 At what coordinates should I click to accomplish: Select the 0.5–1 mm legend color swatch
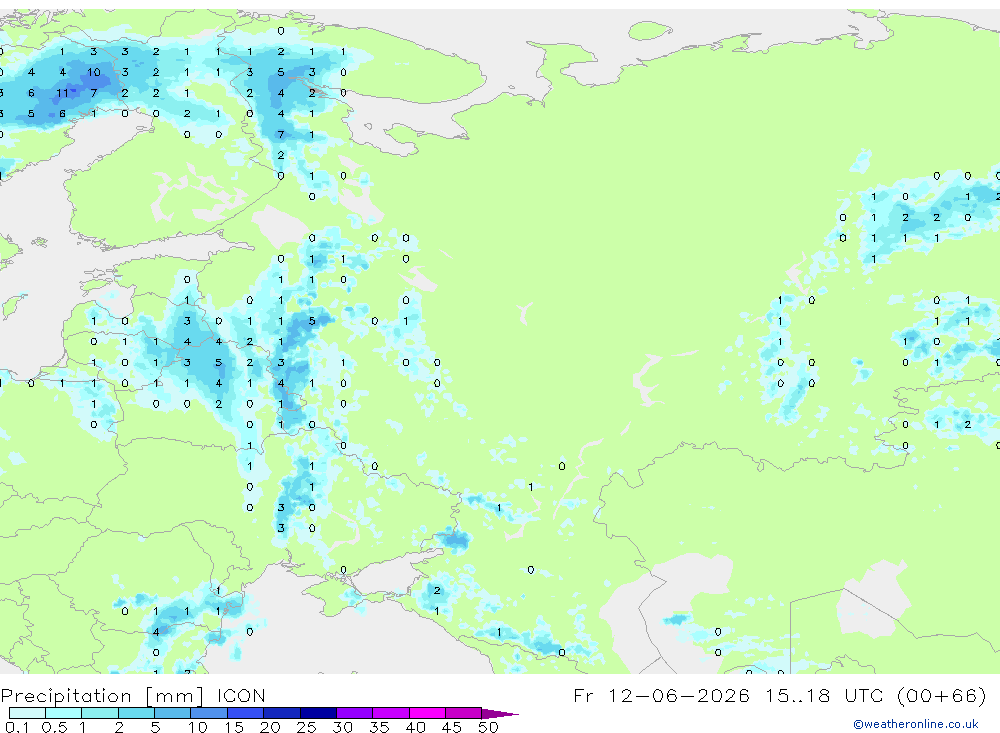tap(64, 713)
